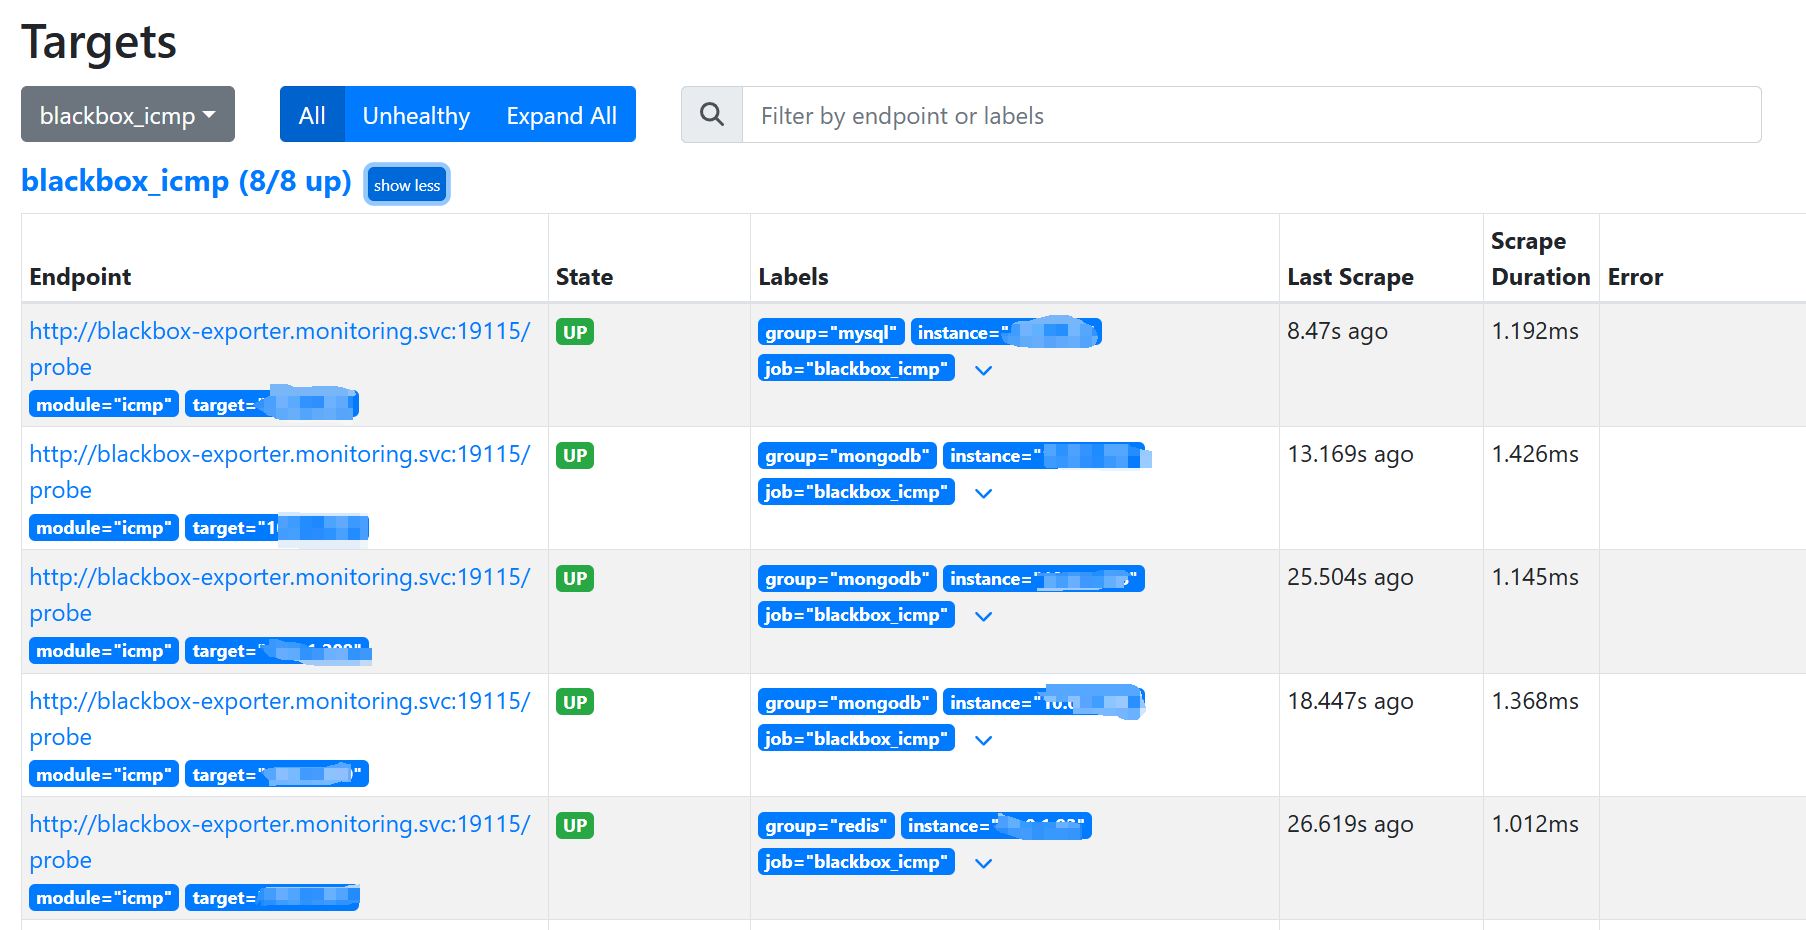Click the Targets page heading

(99, 42)
